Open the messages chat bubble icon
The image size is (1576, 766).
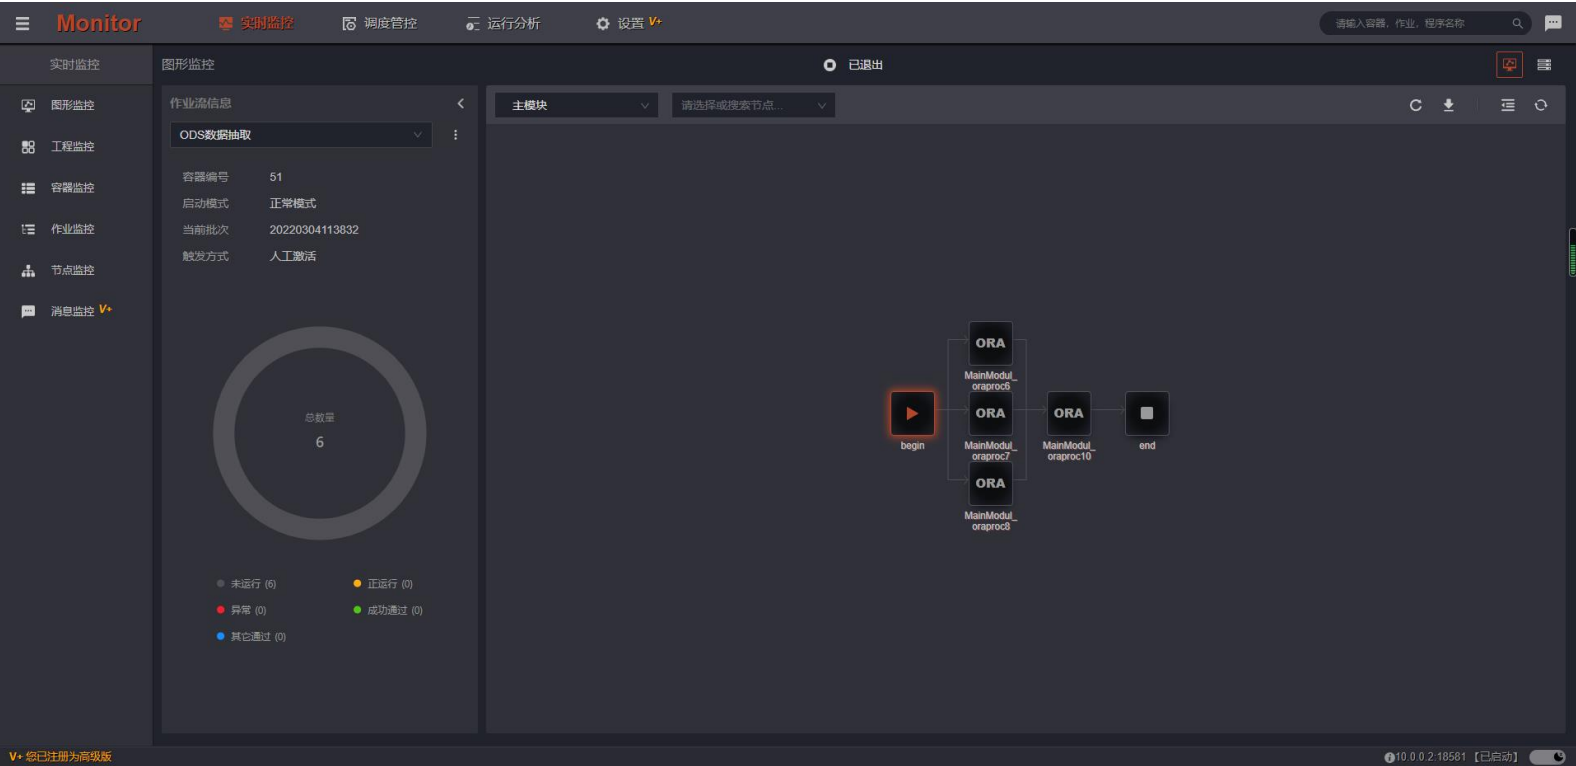coord(1553,23)
